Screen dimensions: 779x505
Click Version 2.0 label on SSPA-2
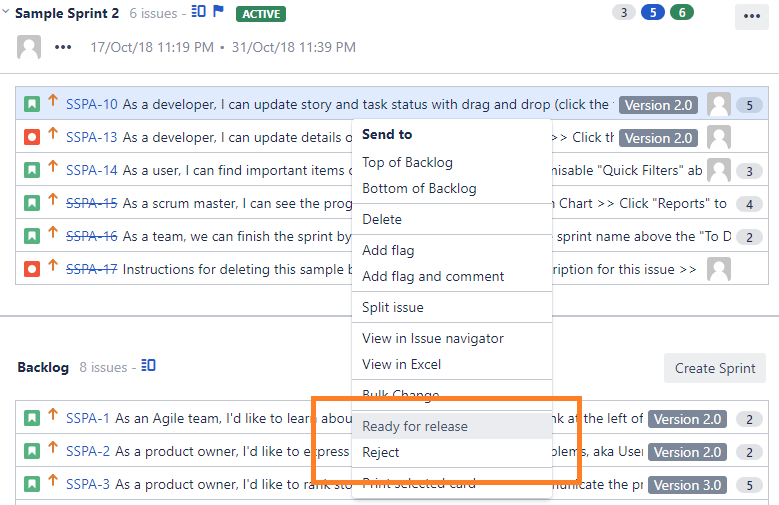coord(687,452)
